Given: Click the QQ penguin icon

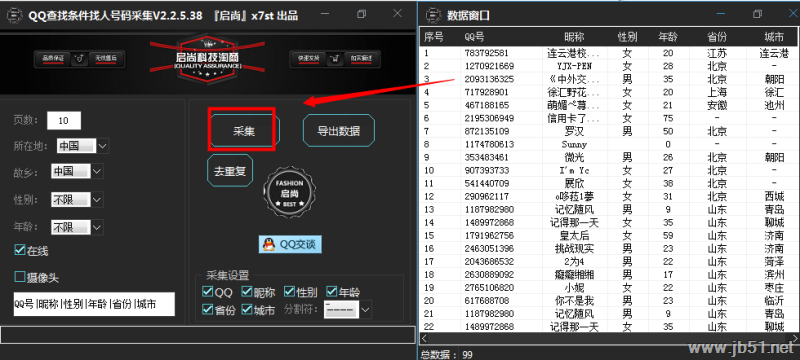Looking at the screenshot, I should tap(268, 245).
